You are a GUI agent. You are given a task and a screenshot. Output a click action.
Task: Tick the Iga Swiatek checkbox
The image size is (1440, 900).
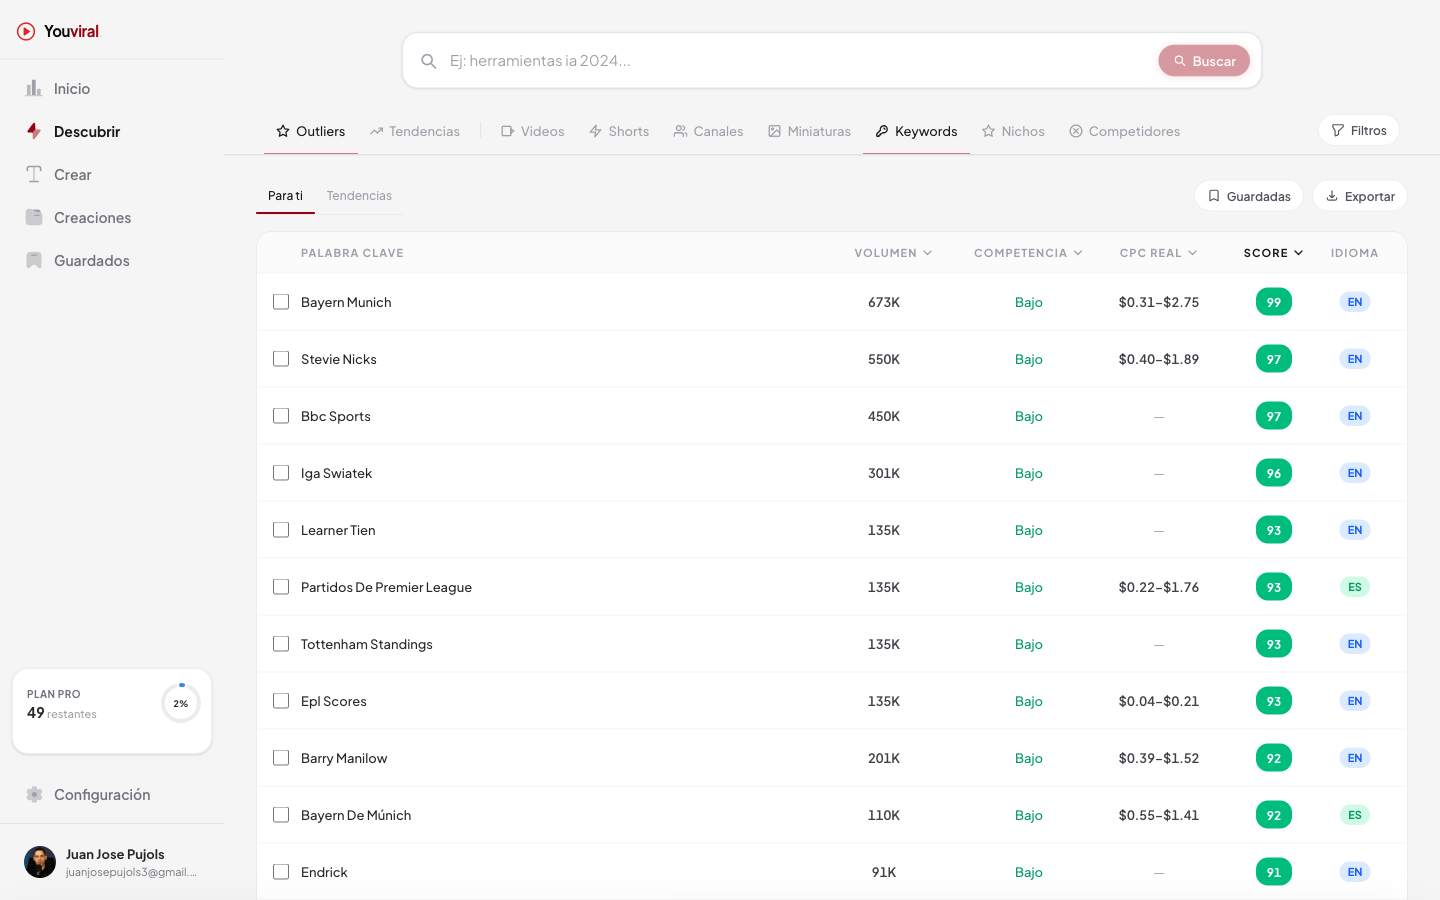[281, 473]
